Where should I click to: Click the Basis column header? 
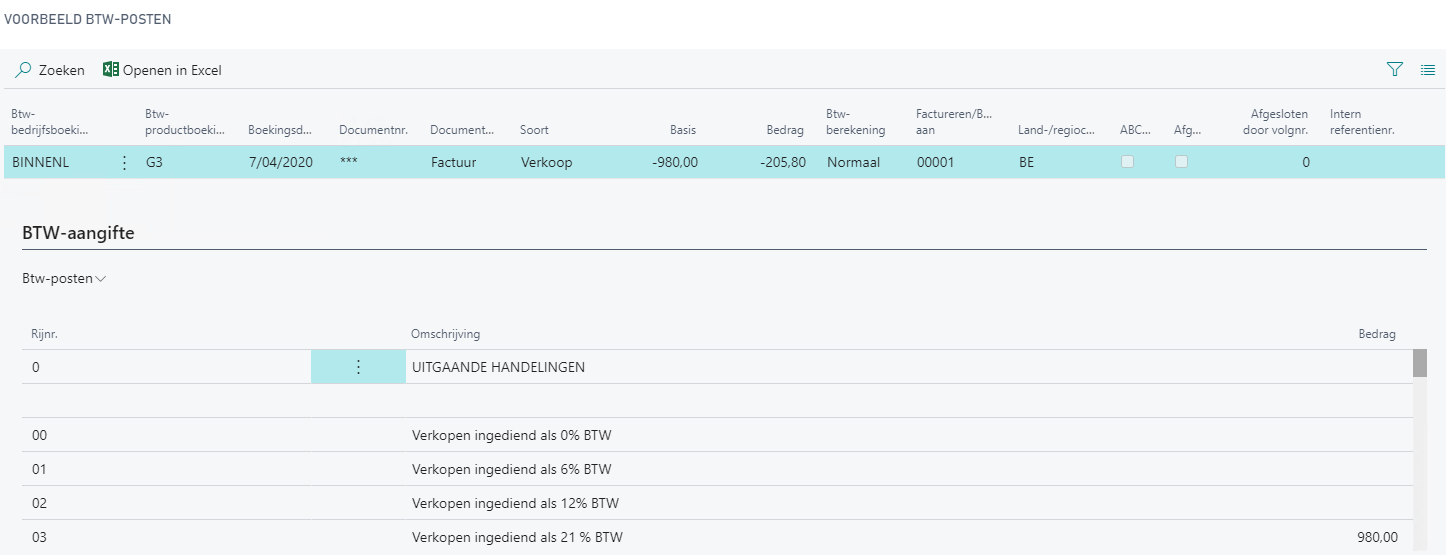pos(683,130)
